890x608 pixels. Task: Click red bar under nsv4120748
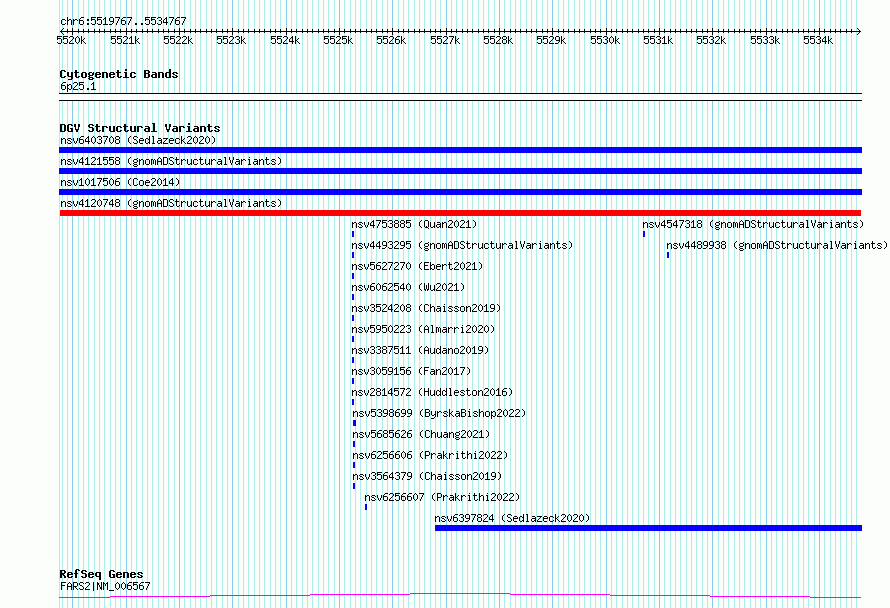(x=460, y=213)
